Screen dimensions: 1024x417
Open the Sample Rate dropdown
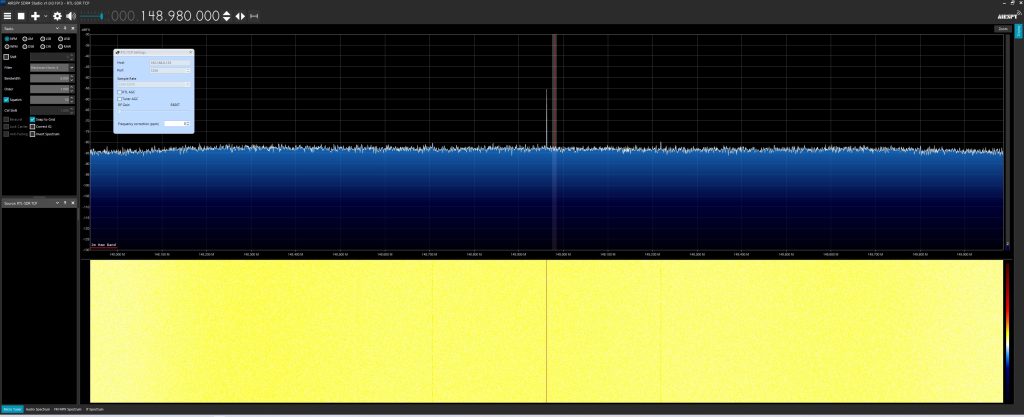click(154, 84)
